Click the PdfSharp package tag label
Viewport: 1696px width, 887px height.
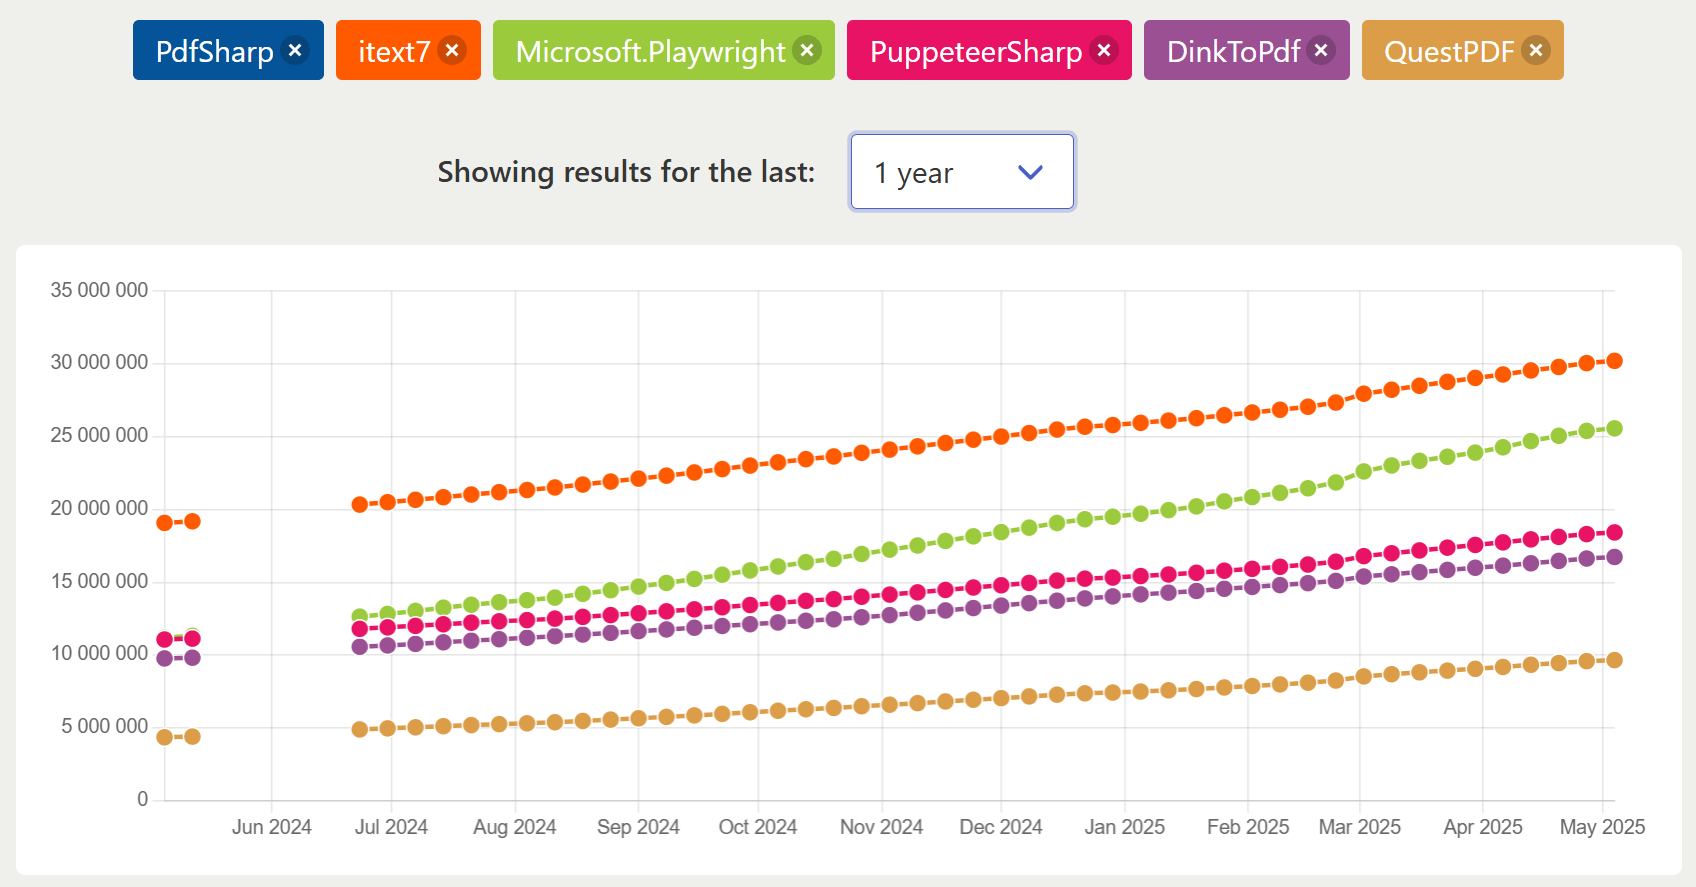click(x=215, y=51)
